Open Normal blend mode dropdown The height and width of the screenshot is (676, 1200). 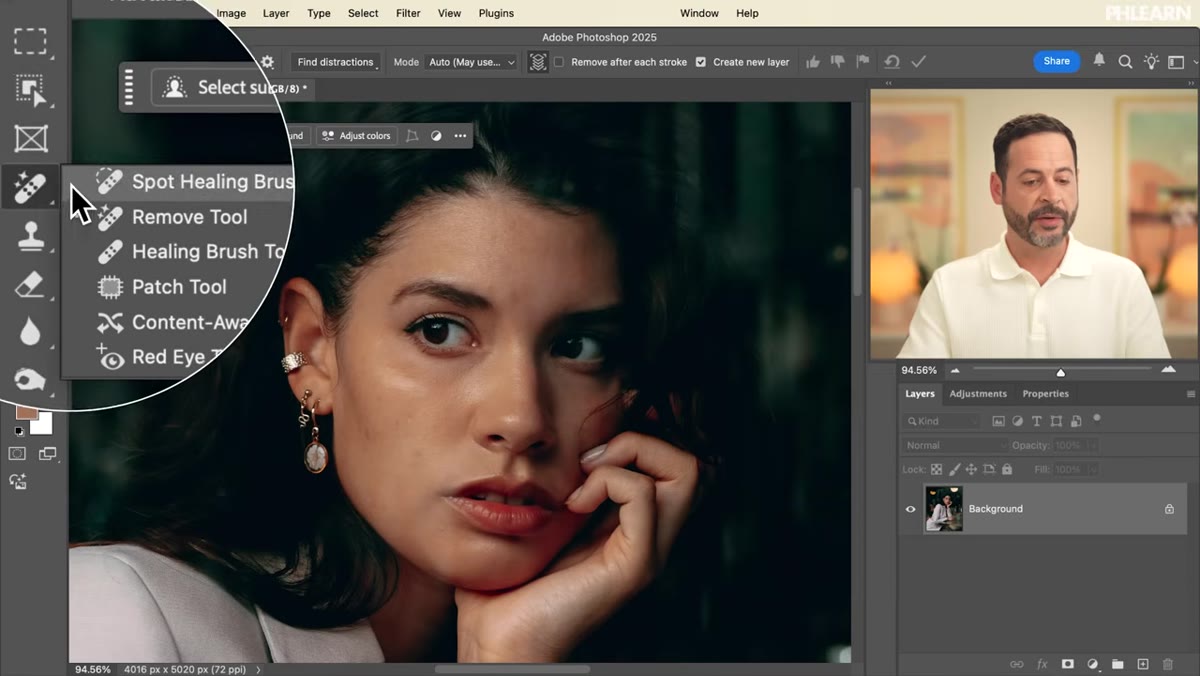(x=956, y=445)
